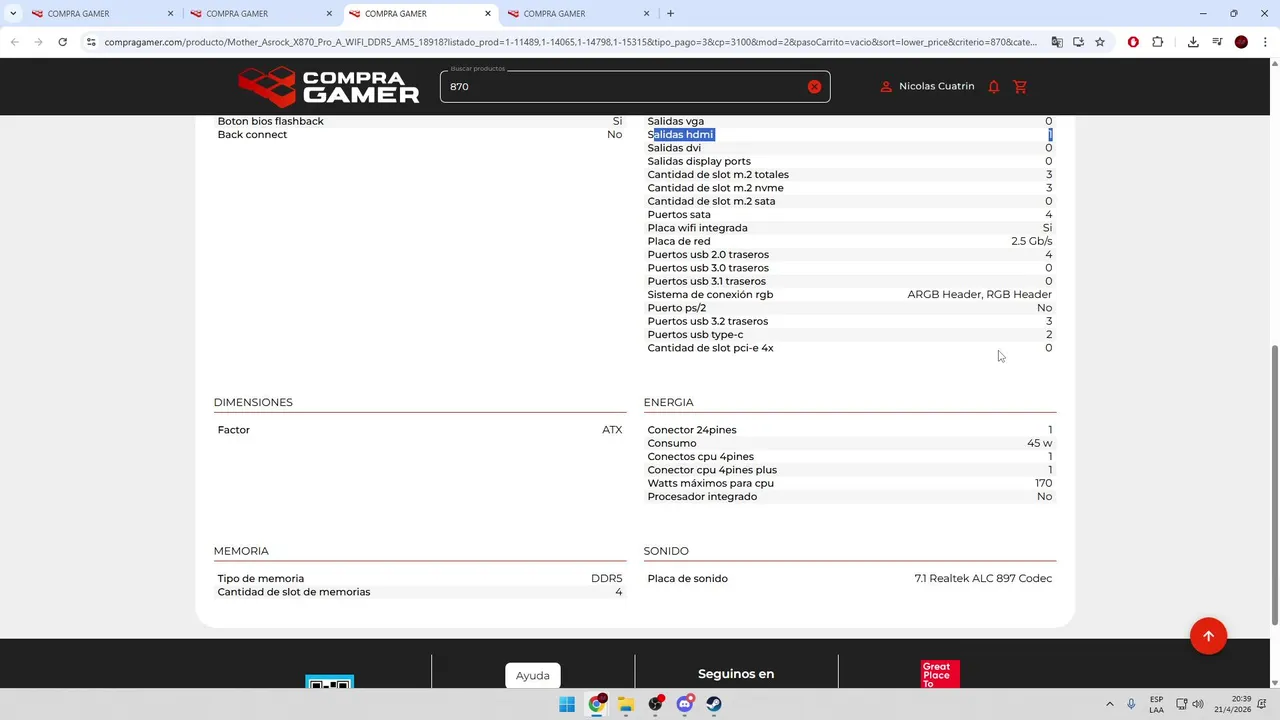This screenshot has width=1280, height=720.
Task: Click the Factor ATX value
Action: coord(612,430)
